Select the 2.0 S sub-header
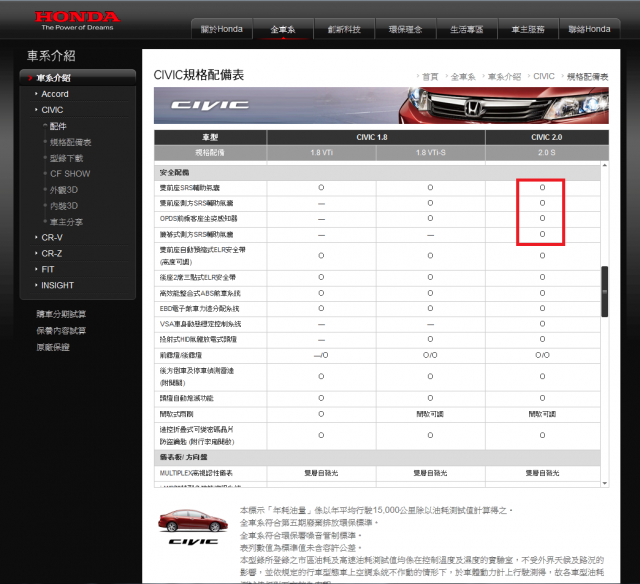Screen dimensions: 640x584 point(547,153)
